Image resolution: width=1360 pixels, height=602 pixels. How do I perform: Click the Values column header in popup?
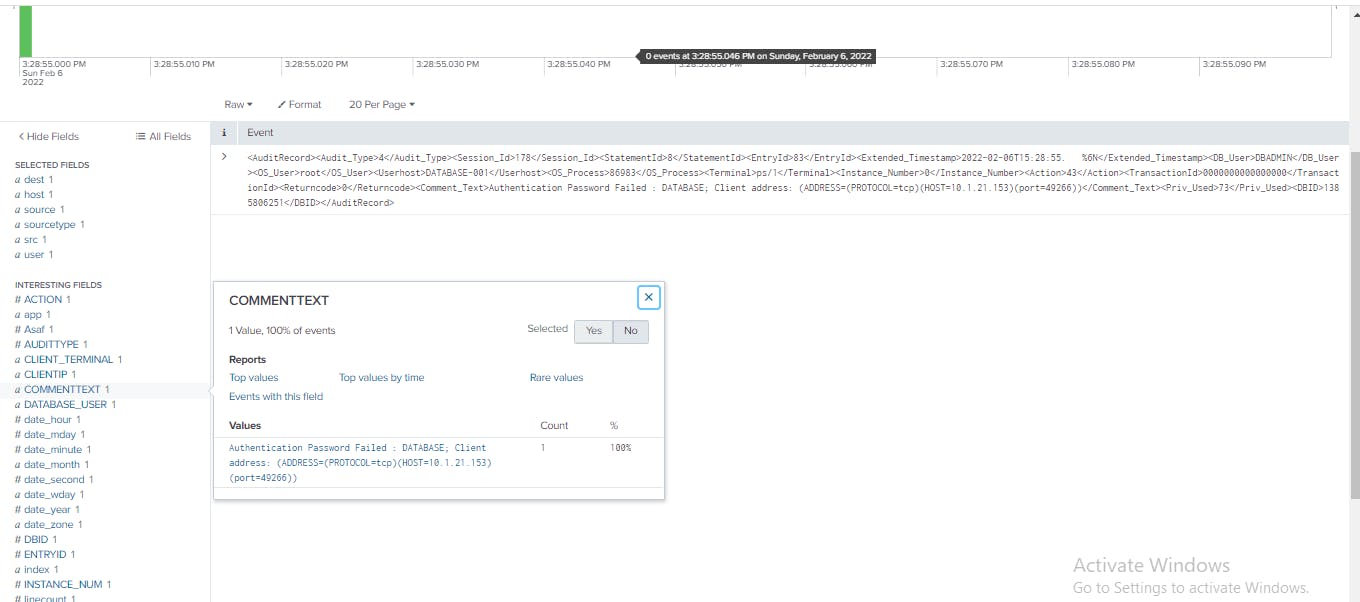(x=245, y=426)
